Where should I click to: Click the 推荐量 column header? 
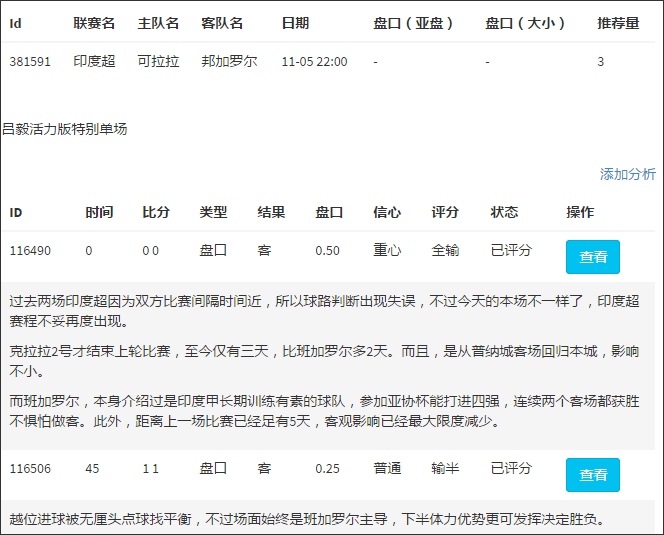pyautogui.click(x=618, y=23)
